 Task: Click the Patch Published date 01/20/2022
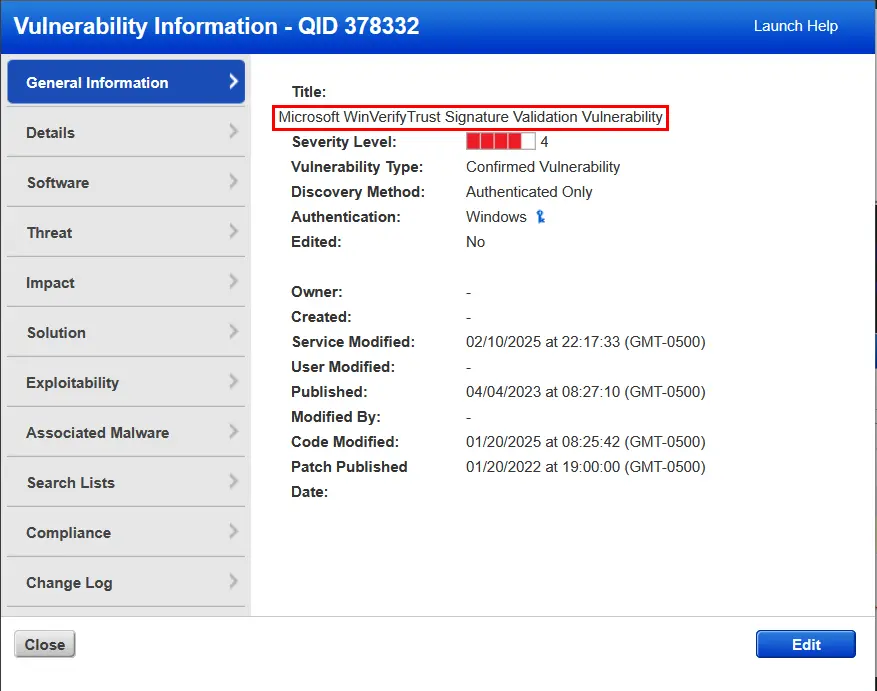coord(586,467)
